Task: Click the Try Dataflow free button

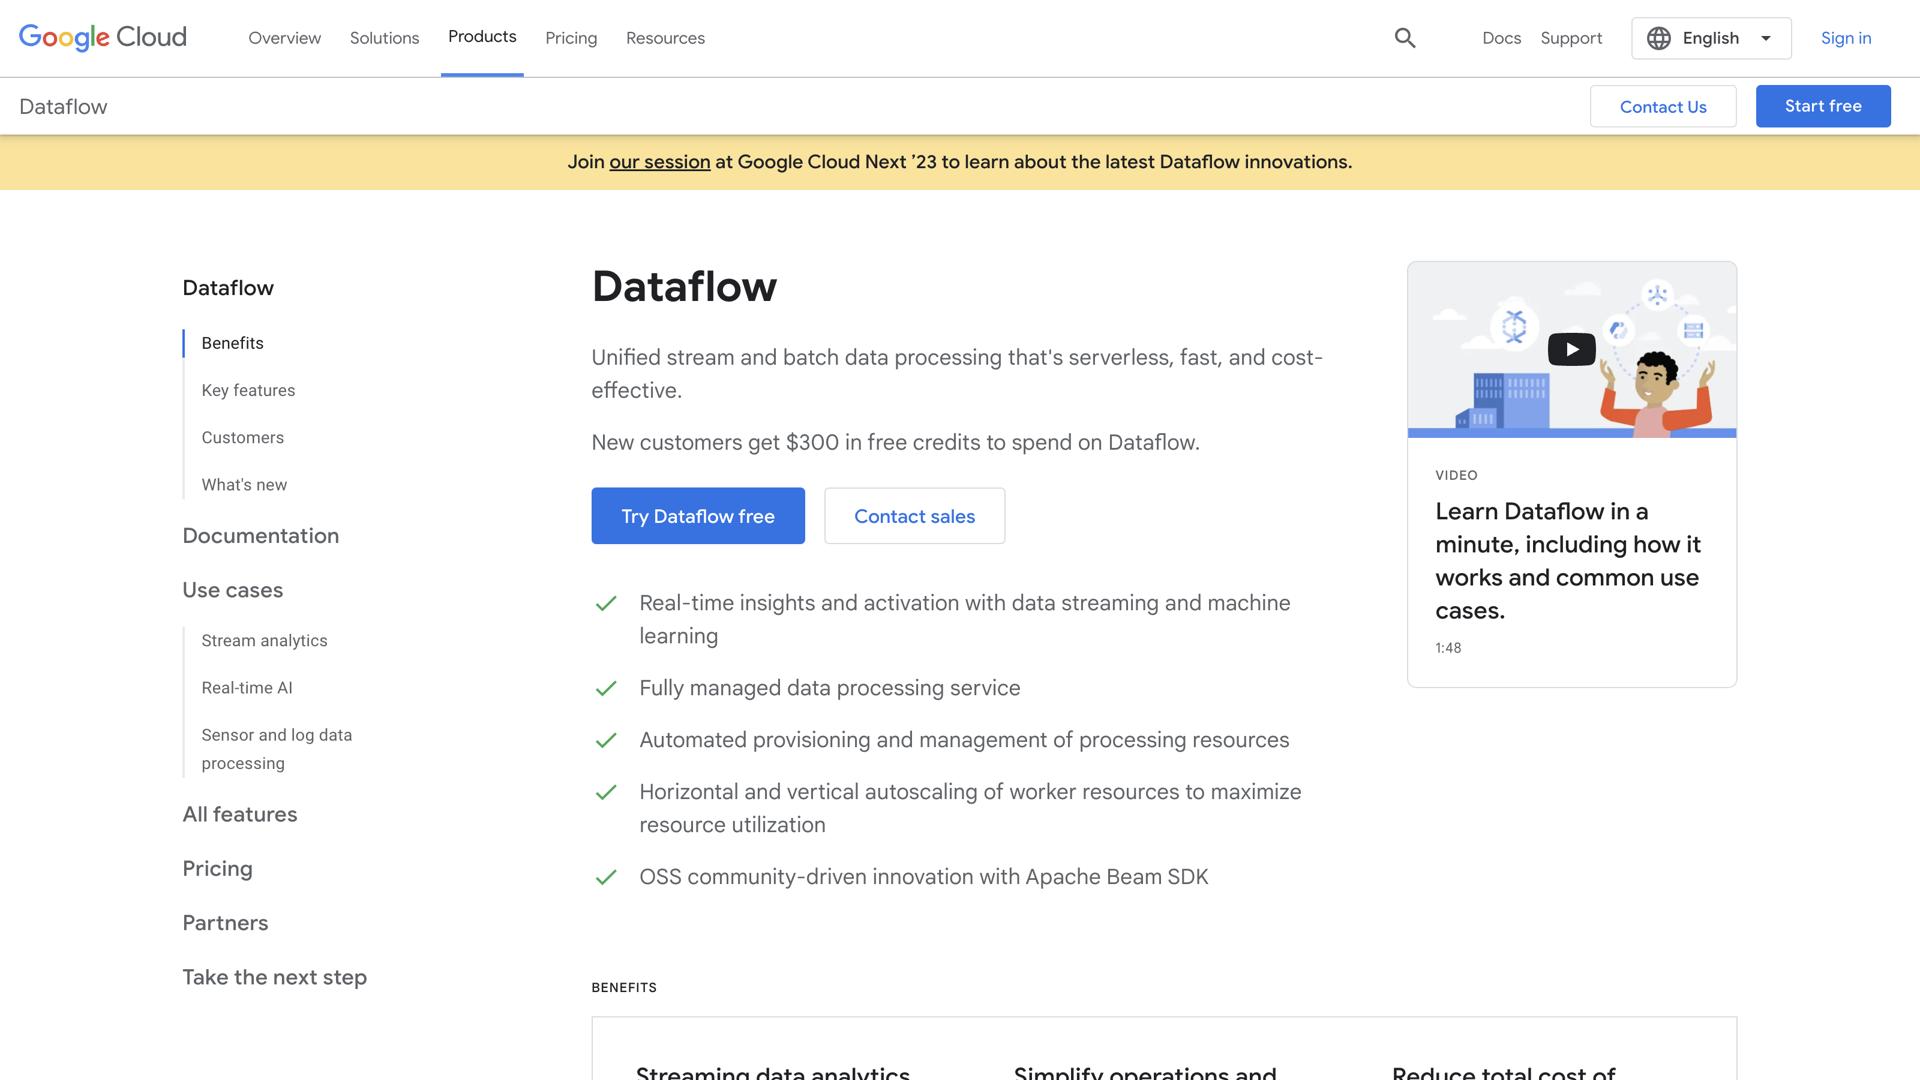Action: click(697, 516)
